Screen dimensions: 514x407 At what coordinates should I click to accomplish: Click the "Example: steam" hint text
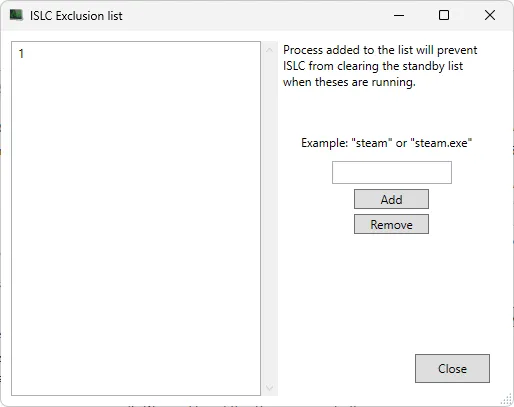pos(386,143)
